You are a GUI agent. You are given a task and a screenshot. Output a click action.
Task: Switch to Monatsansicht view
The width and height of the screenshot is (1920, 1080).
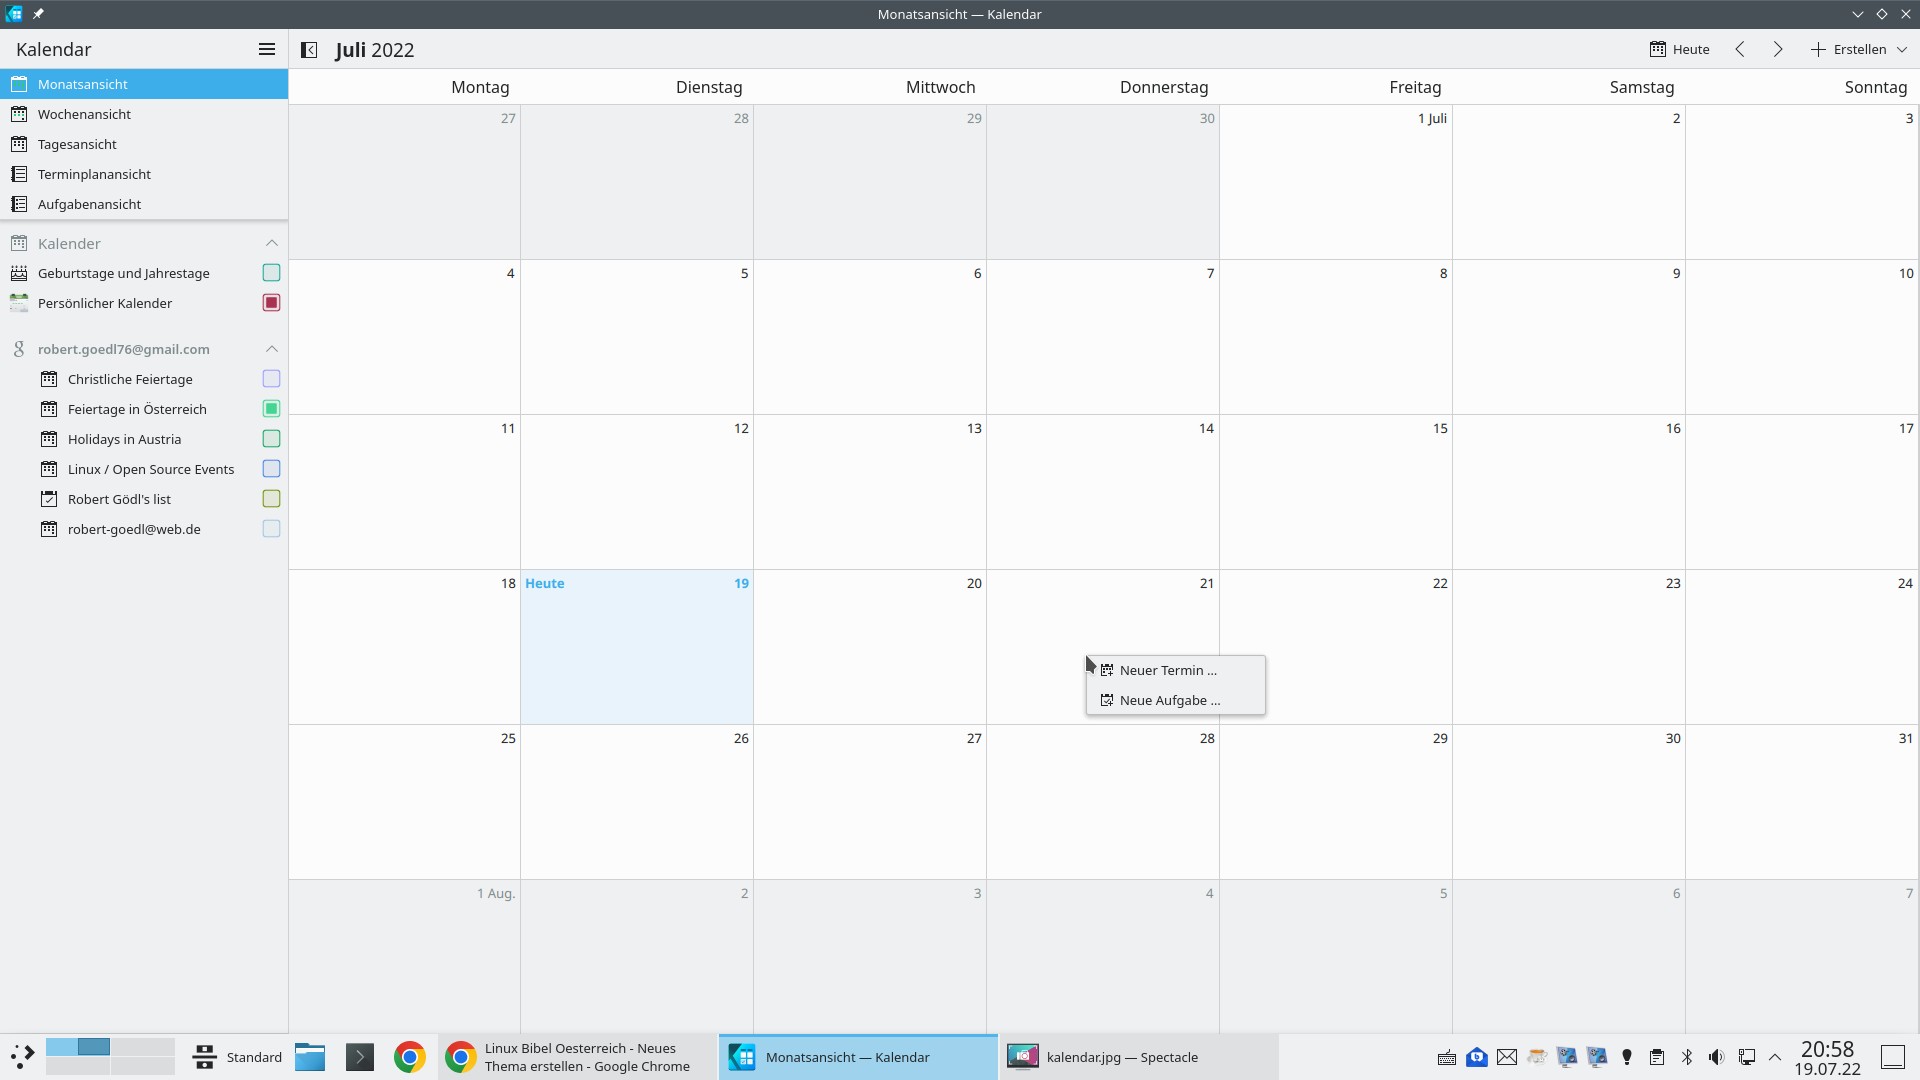coord(144,84)
